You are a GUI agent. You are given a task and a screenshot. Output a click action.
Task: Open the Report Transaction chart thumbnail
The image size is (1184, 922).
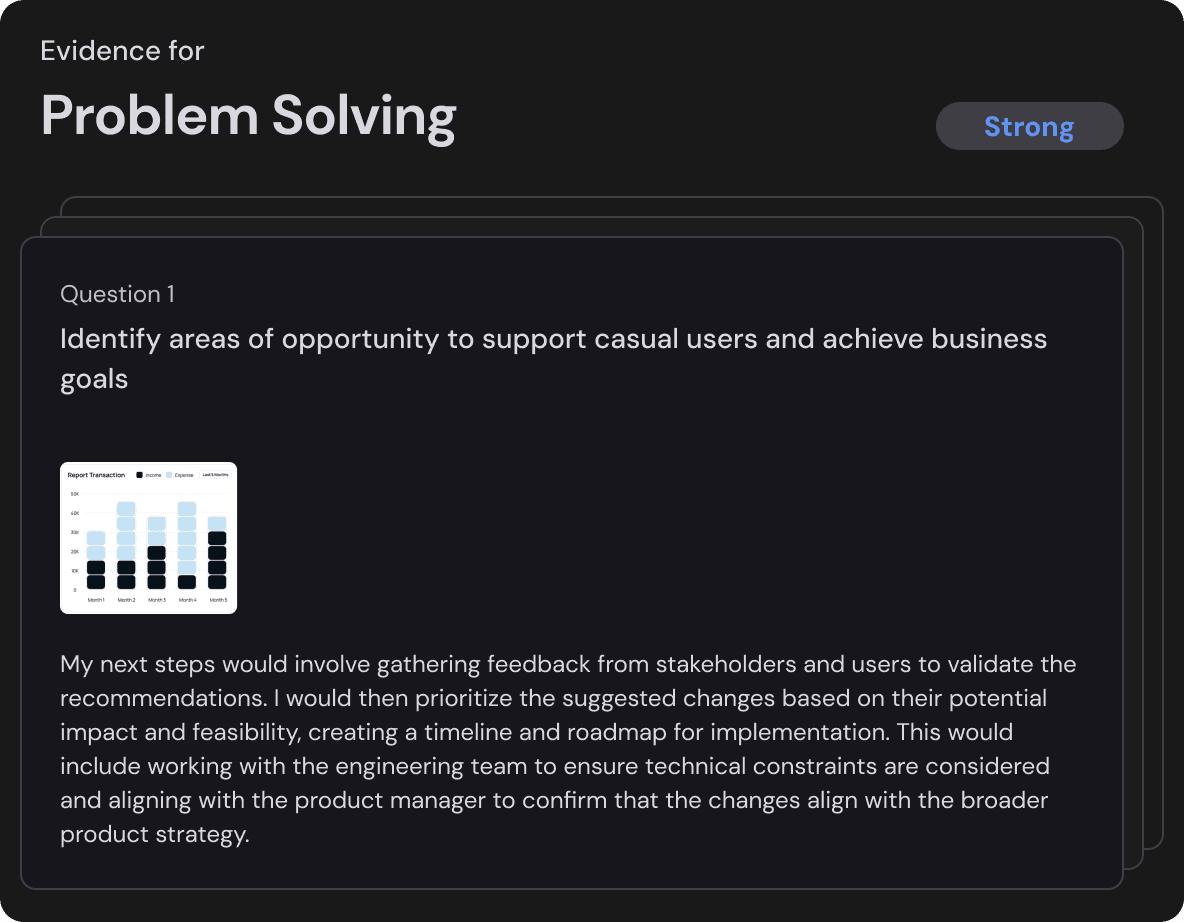tap(148, 538)
